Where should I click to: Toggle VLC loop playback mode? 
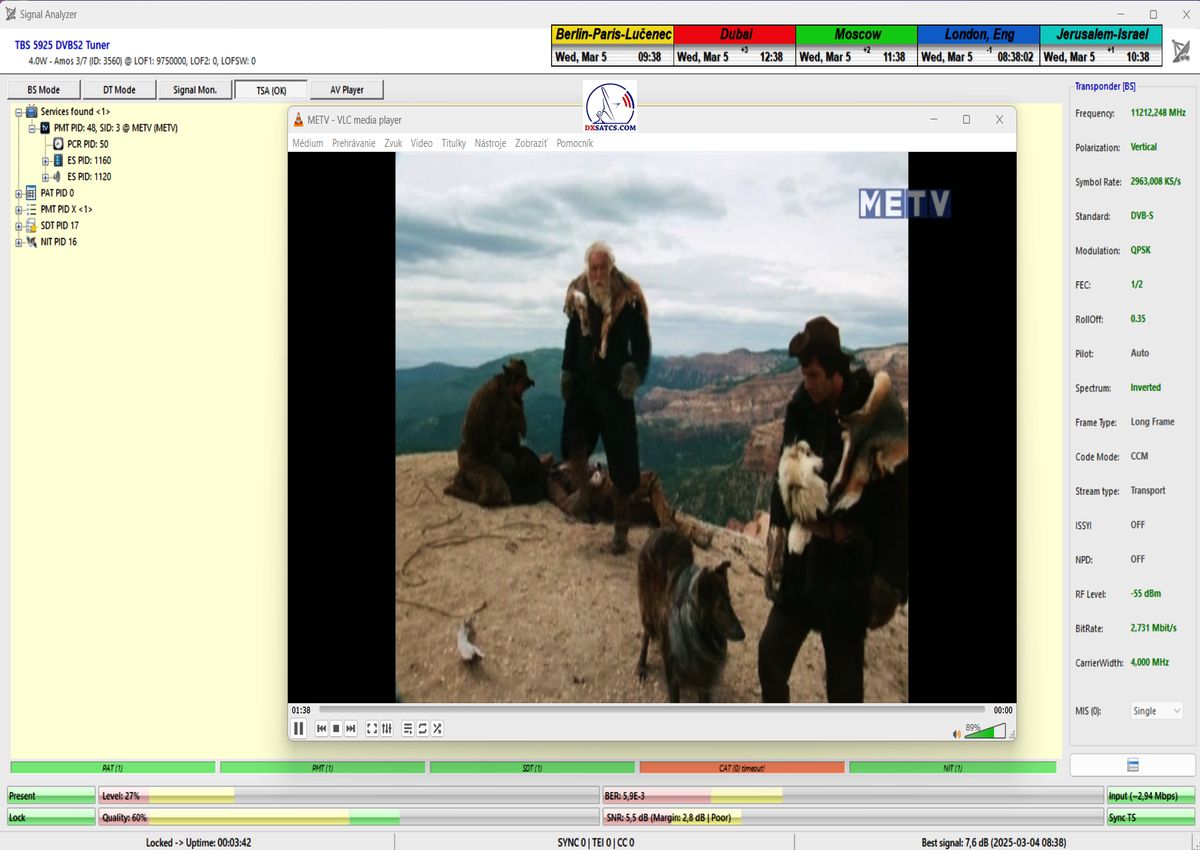422,728
